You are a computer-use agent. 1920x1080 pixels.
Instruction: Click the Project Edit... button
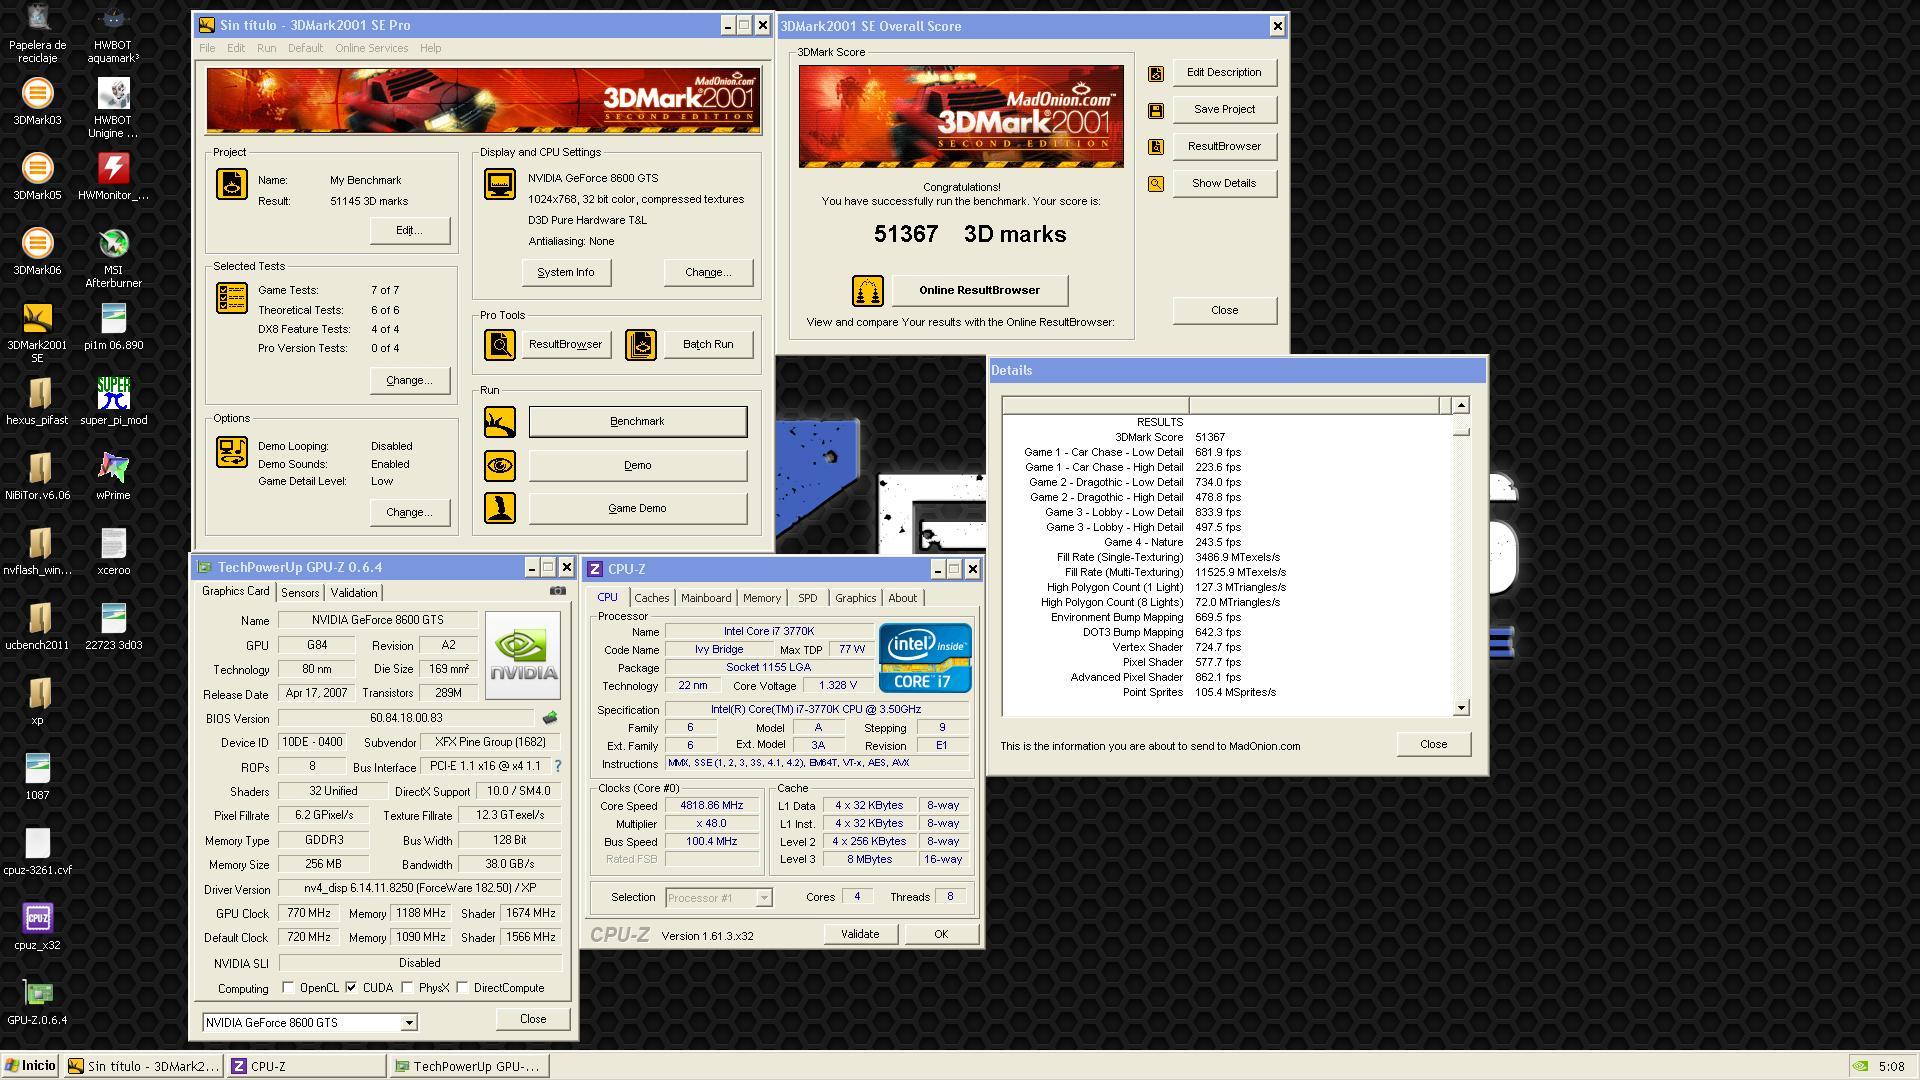tap(410, 230)
